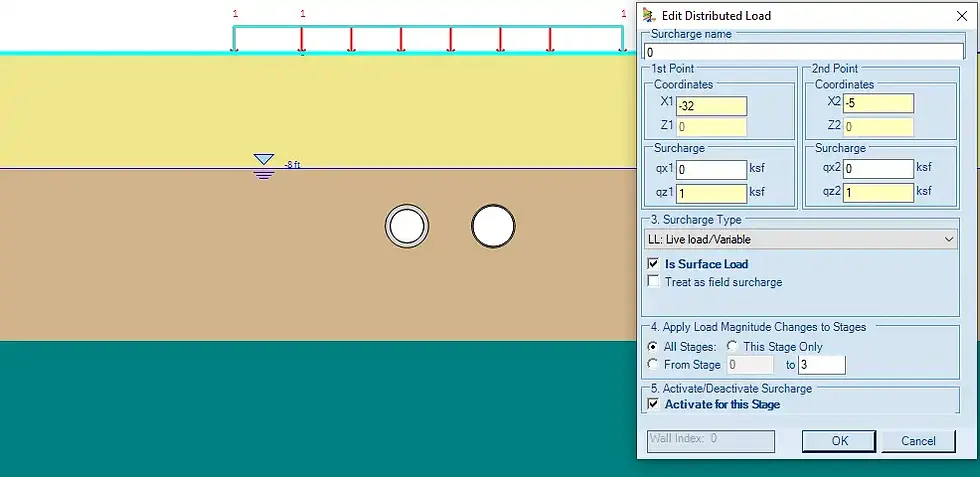Viewport: 980px width, 477px height.
Task: Toggle Activate for this Stage checkbox
Action: point(653,404)
